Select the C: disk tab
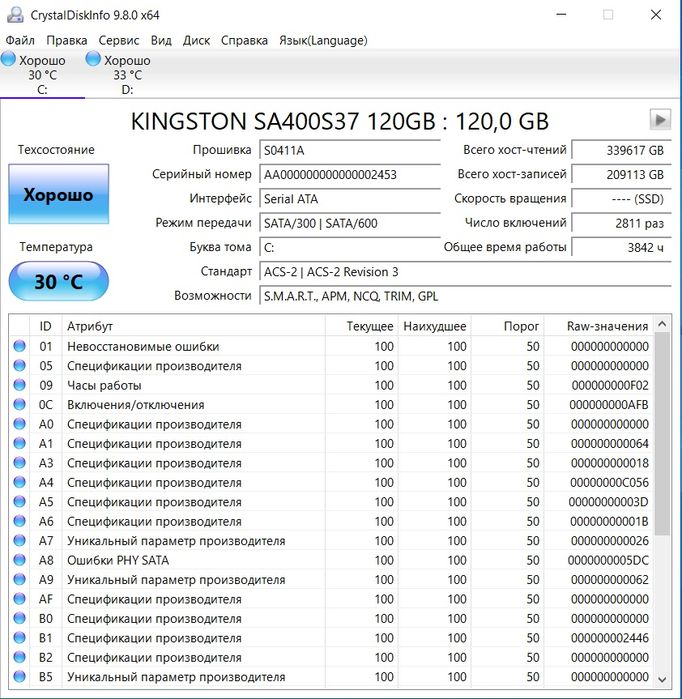The width and height of the screenshot is (682, 699). pyautogui.click(x=42, y=74)
